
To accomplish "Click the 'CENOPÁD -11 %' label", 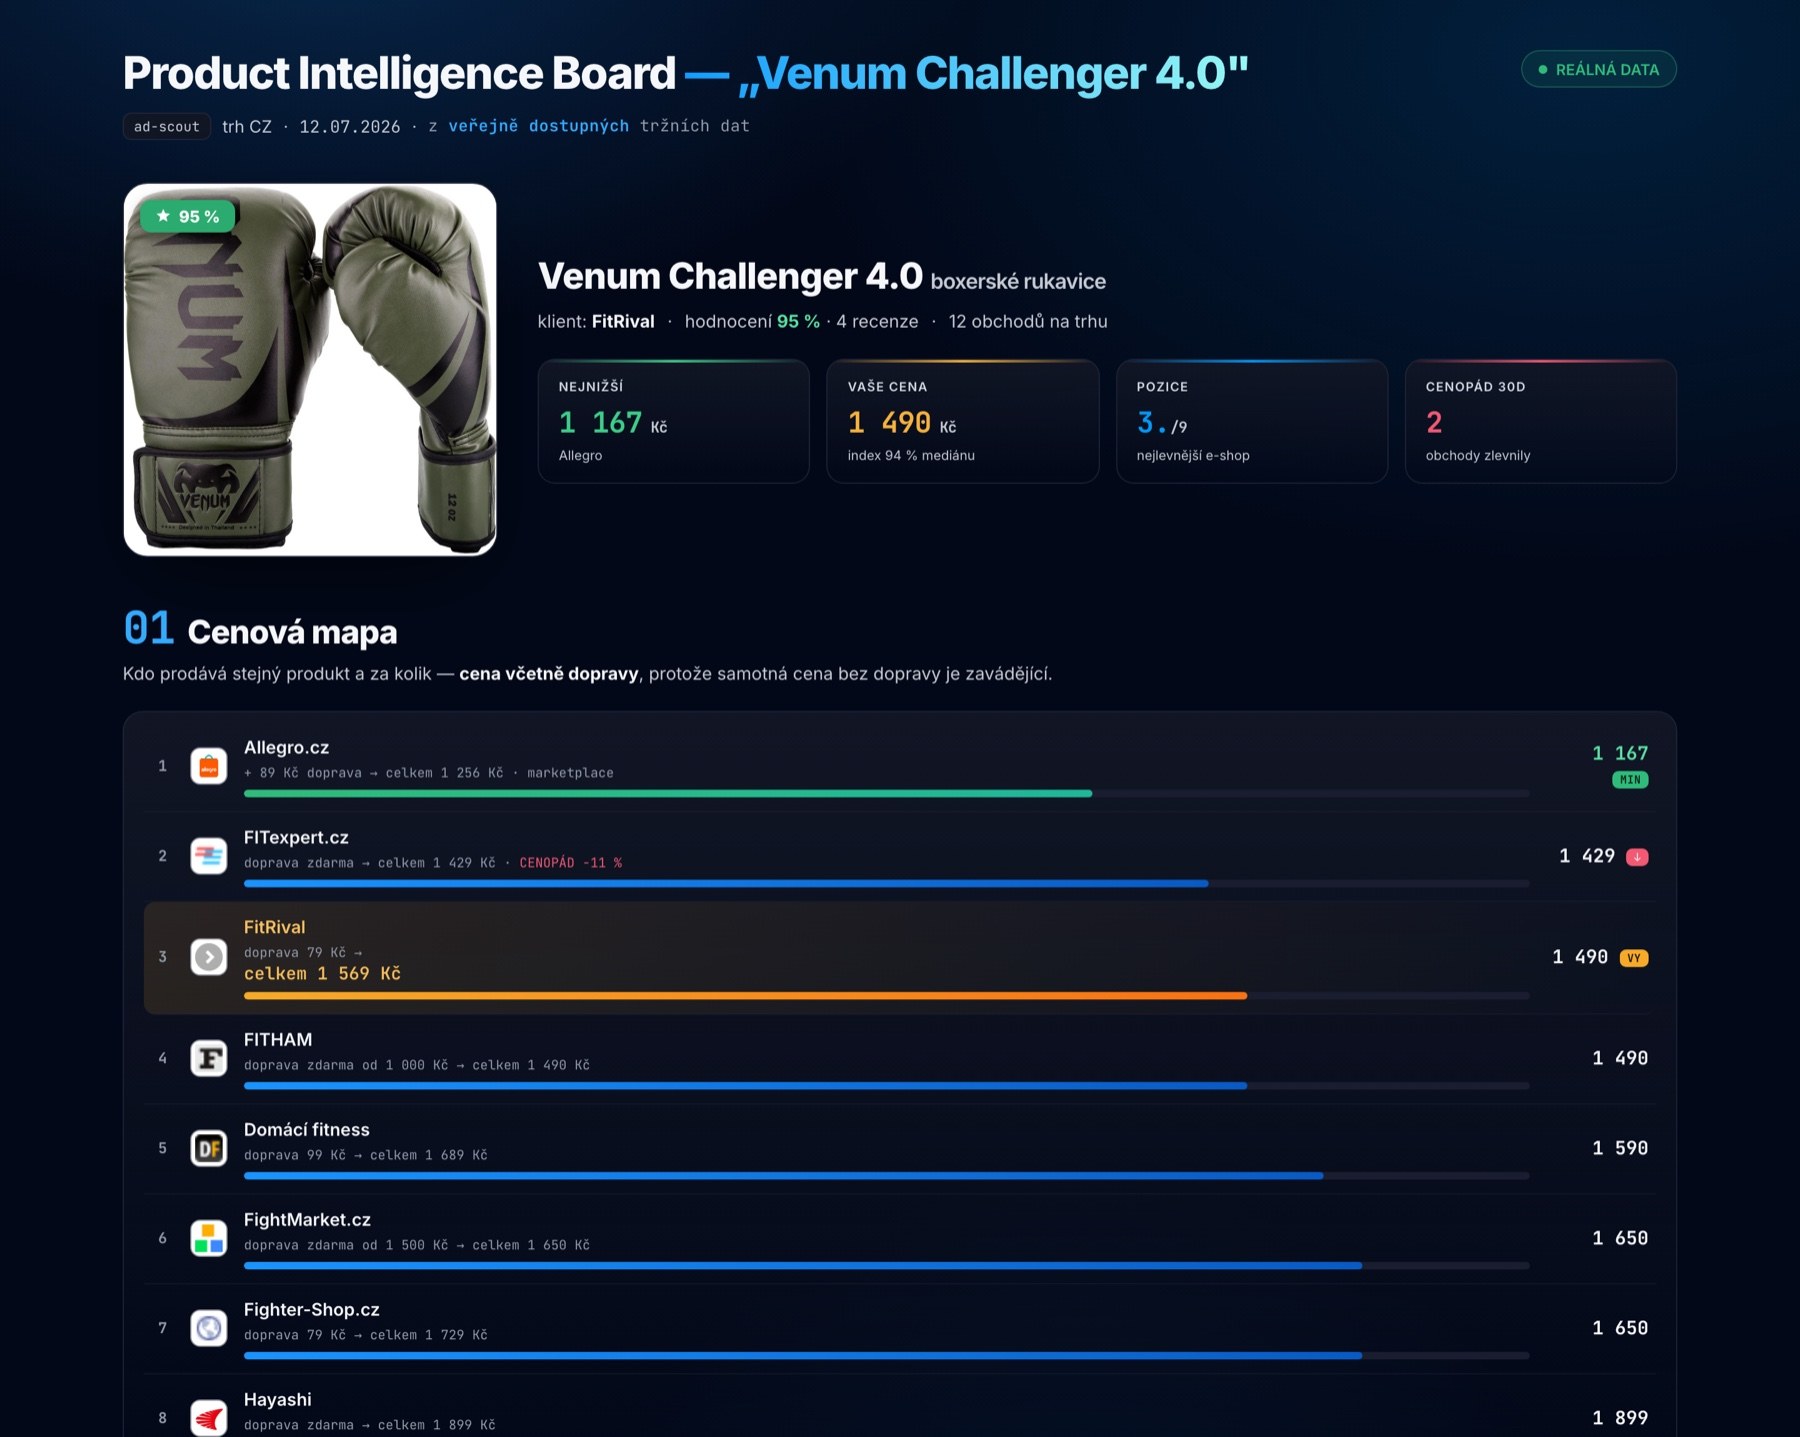I will coord(571,863).
